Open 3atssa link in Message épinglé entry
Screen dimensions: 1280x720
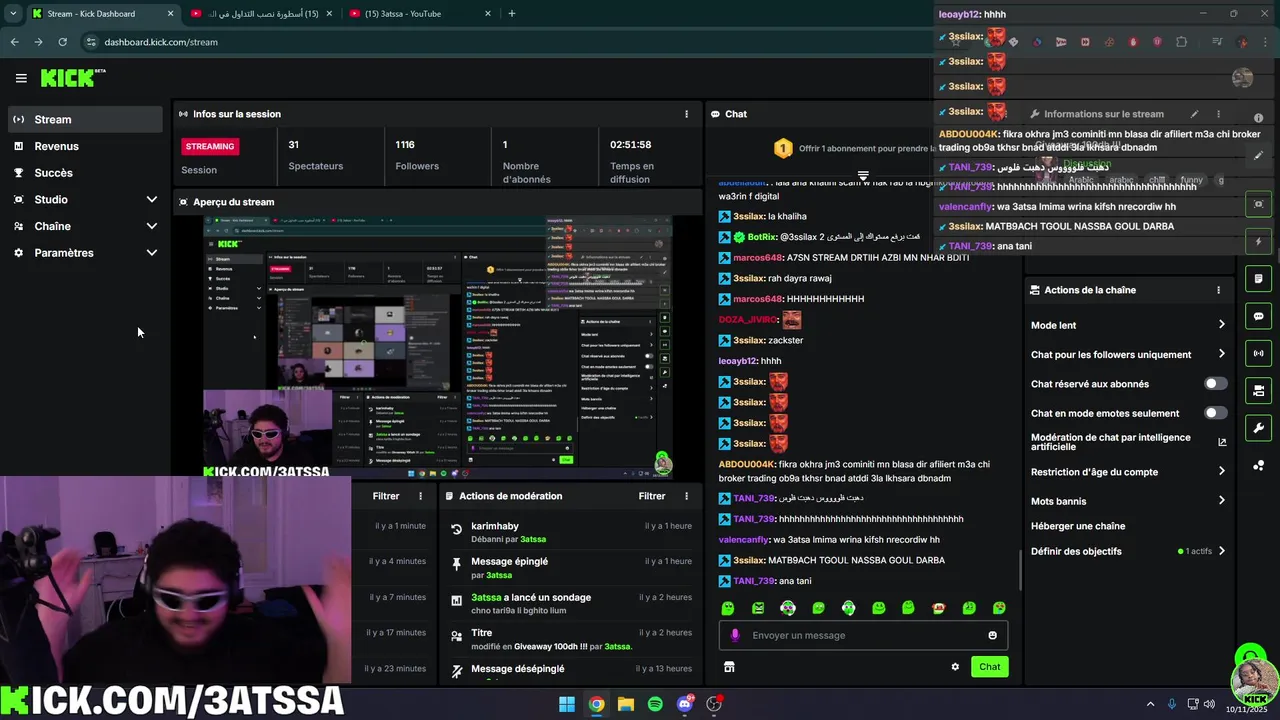pos(499,575)
